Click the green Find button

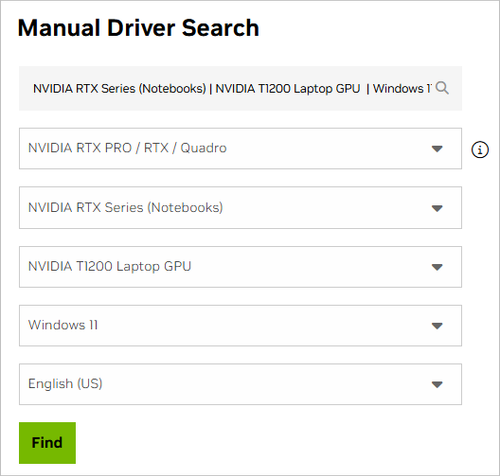tap(47, 443)
